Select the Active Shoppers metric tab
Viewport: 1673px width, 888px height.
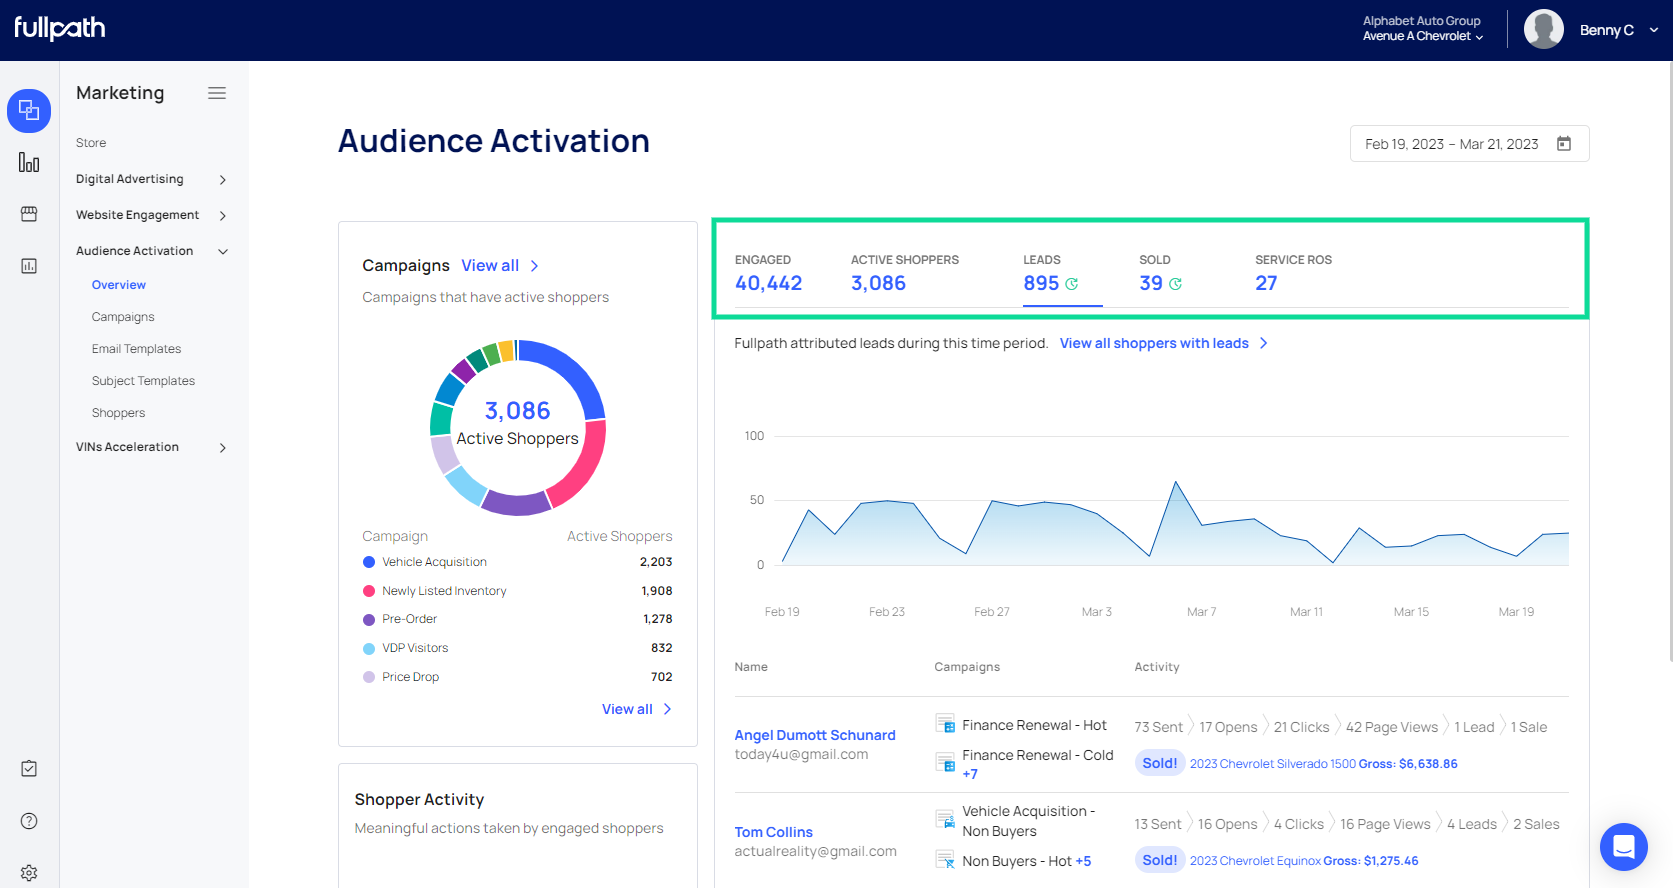(x=903, y=274)
